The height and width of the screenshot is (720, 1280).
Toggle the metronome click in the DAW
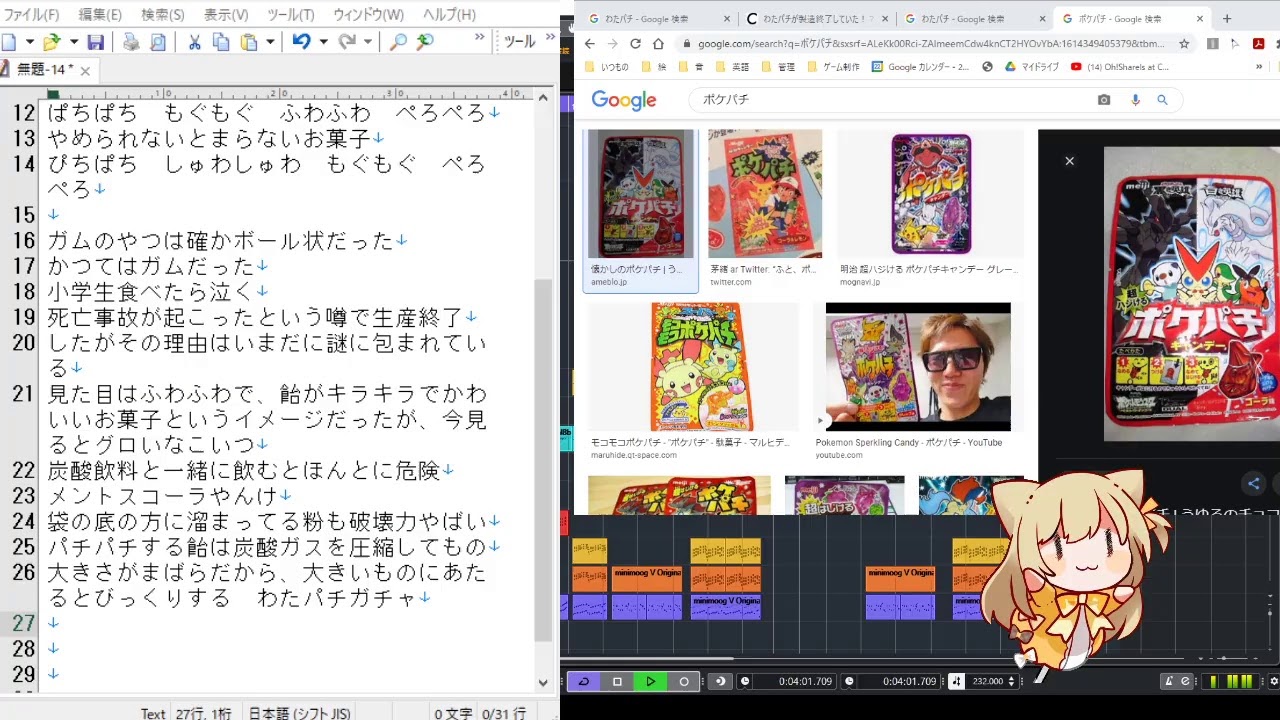point(1168,681)
